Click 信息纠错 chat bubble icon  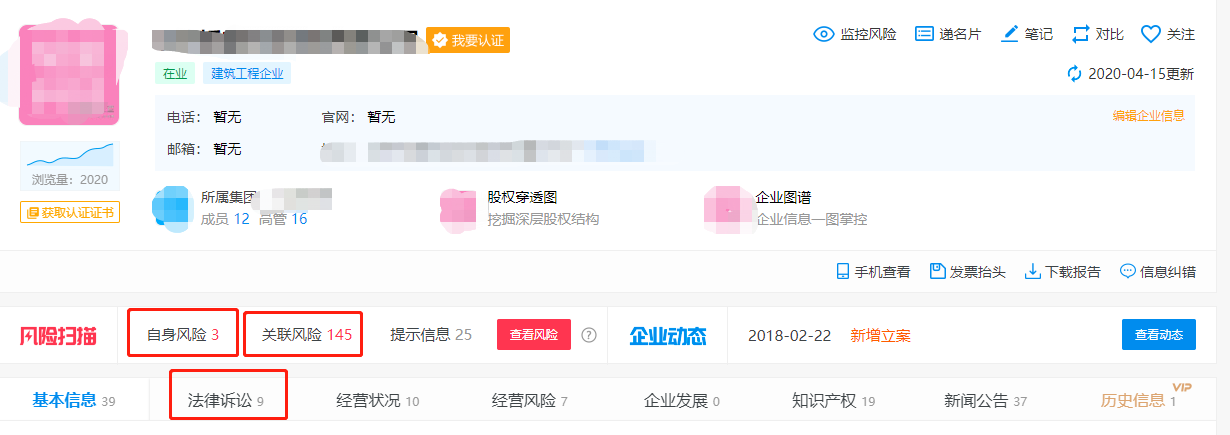[x=1128, y=271]
